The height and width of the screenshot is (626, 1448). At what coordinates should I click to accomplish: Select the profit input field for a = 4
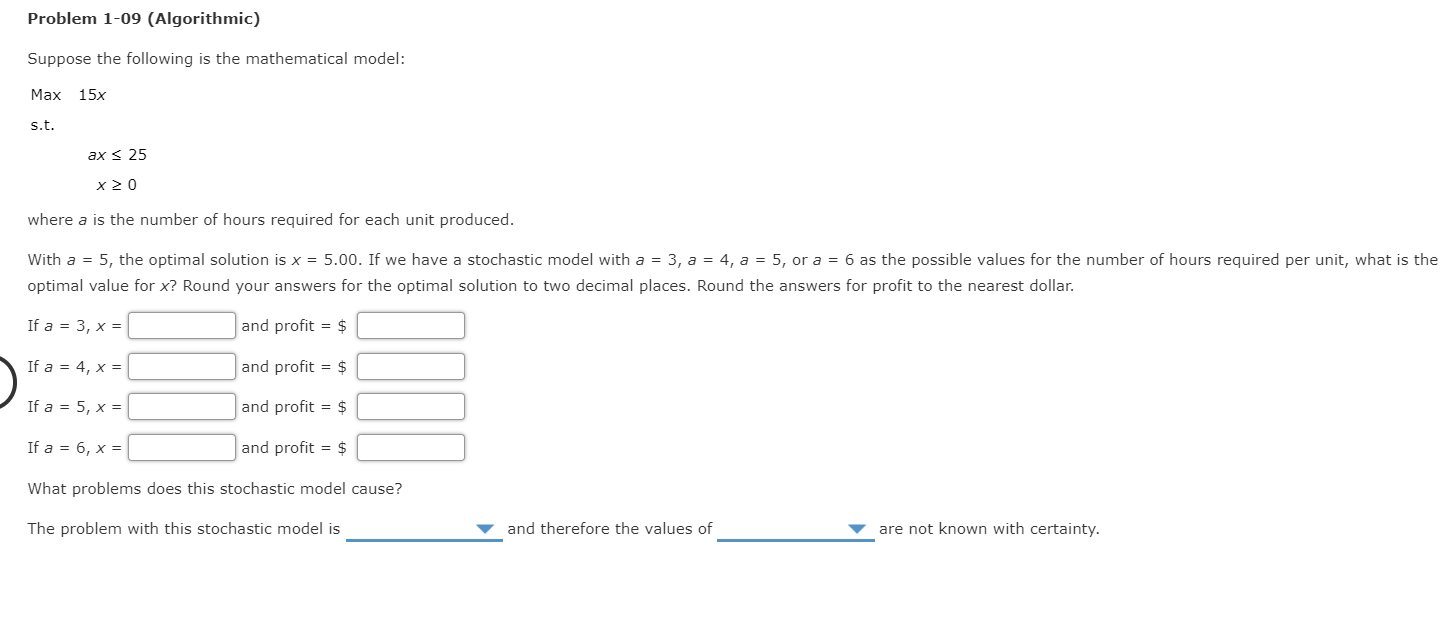pyautogui.click(x=410, y=366)
